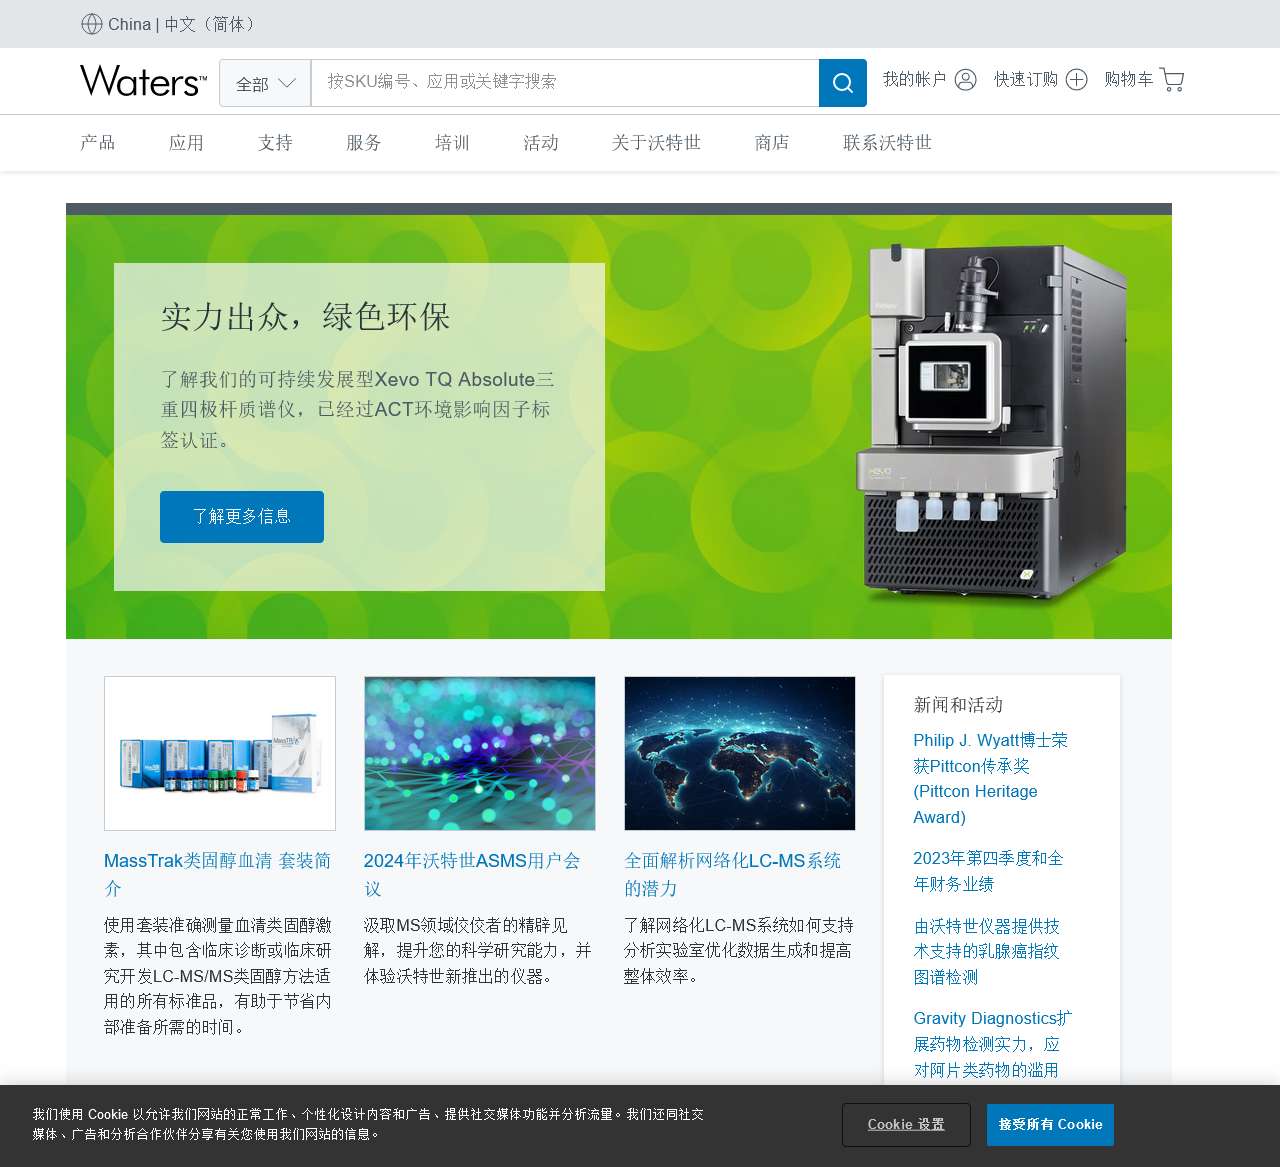Open the 支持 navigation menu

pos(274,142)
